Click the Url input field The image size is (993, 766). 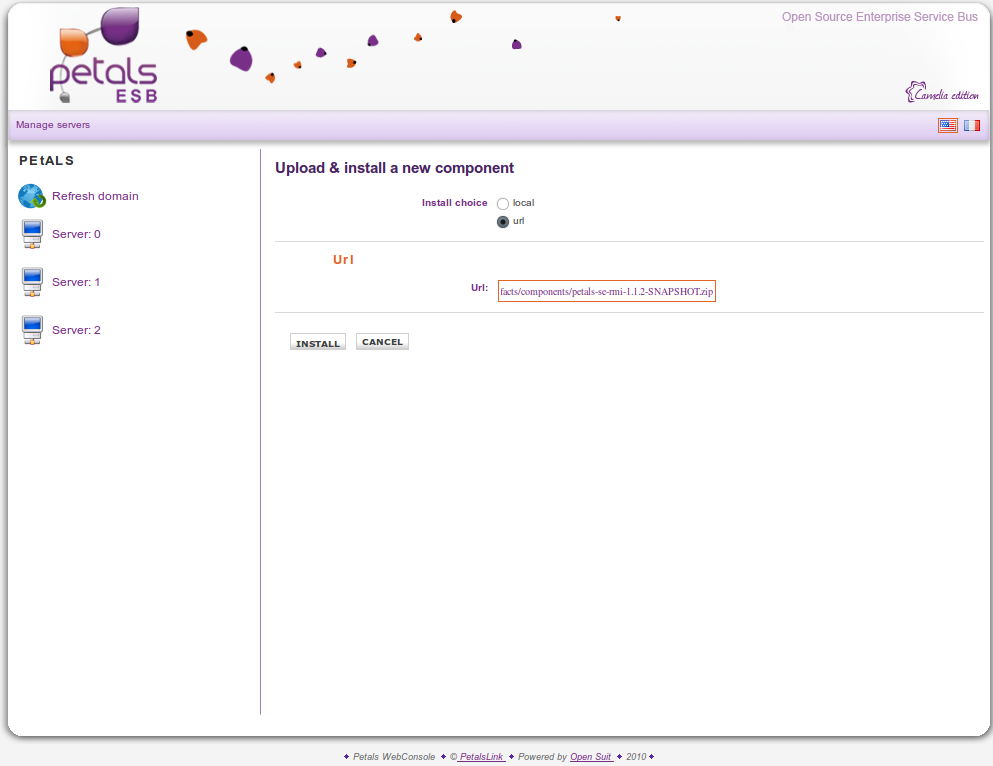click(606, 291)
